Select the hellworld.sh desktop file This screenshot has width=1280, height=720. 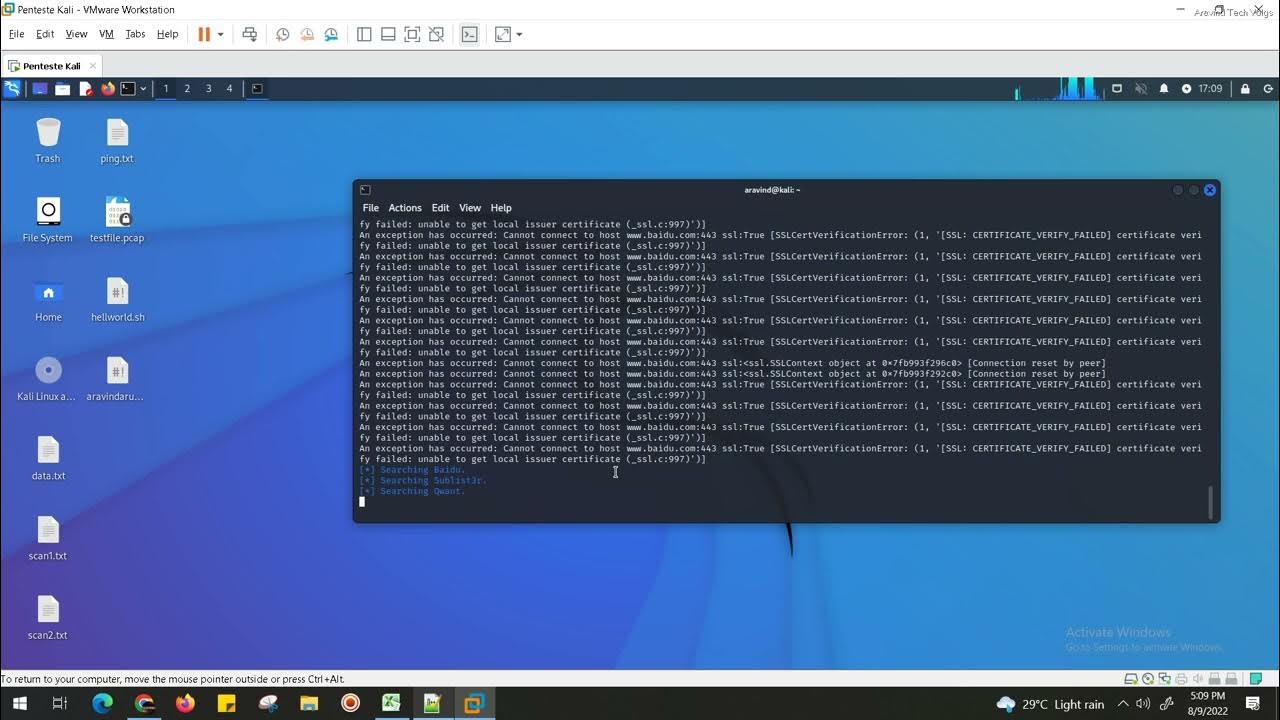pyautogui.click(x=117, y=300)
